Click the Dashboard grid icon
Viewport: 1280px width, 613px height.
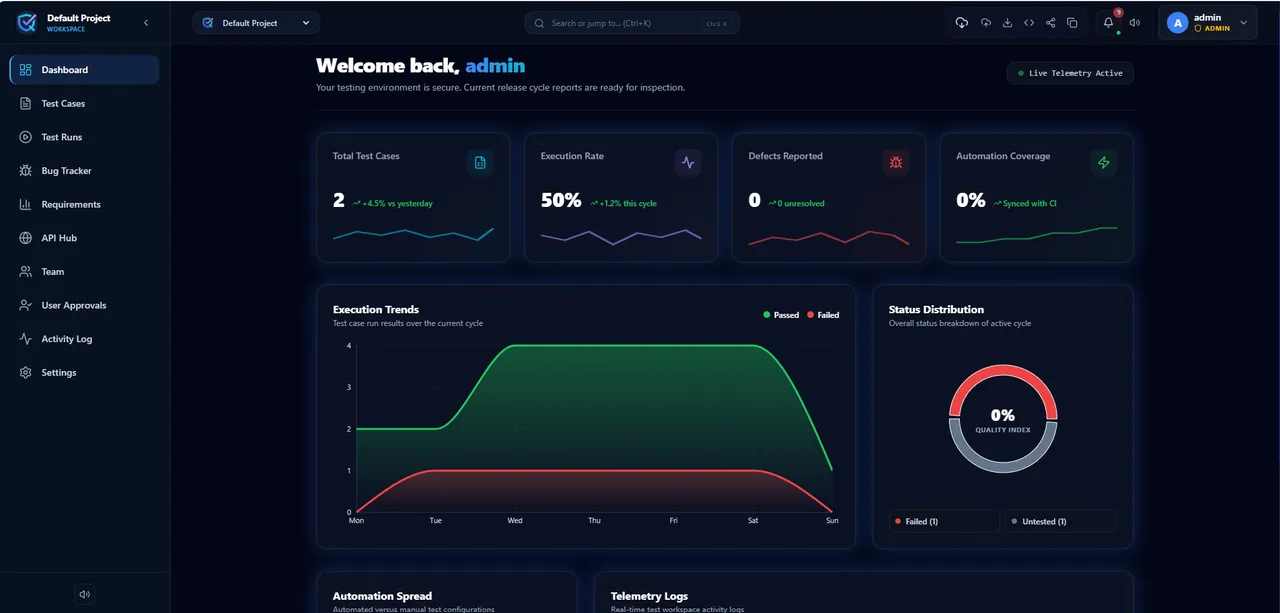point(26,70)
